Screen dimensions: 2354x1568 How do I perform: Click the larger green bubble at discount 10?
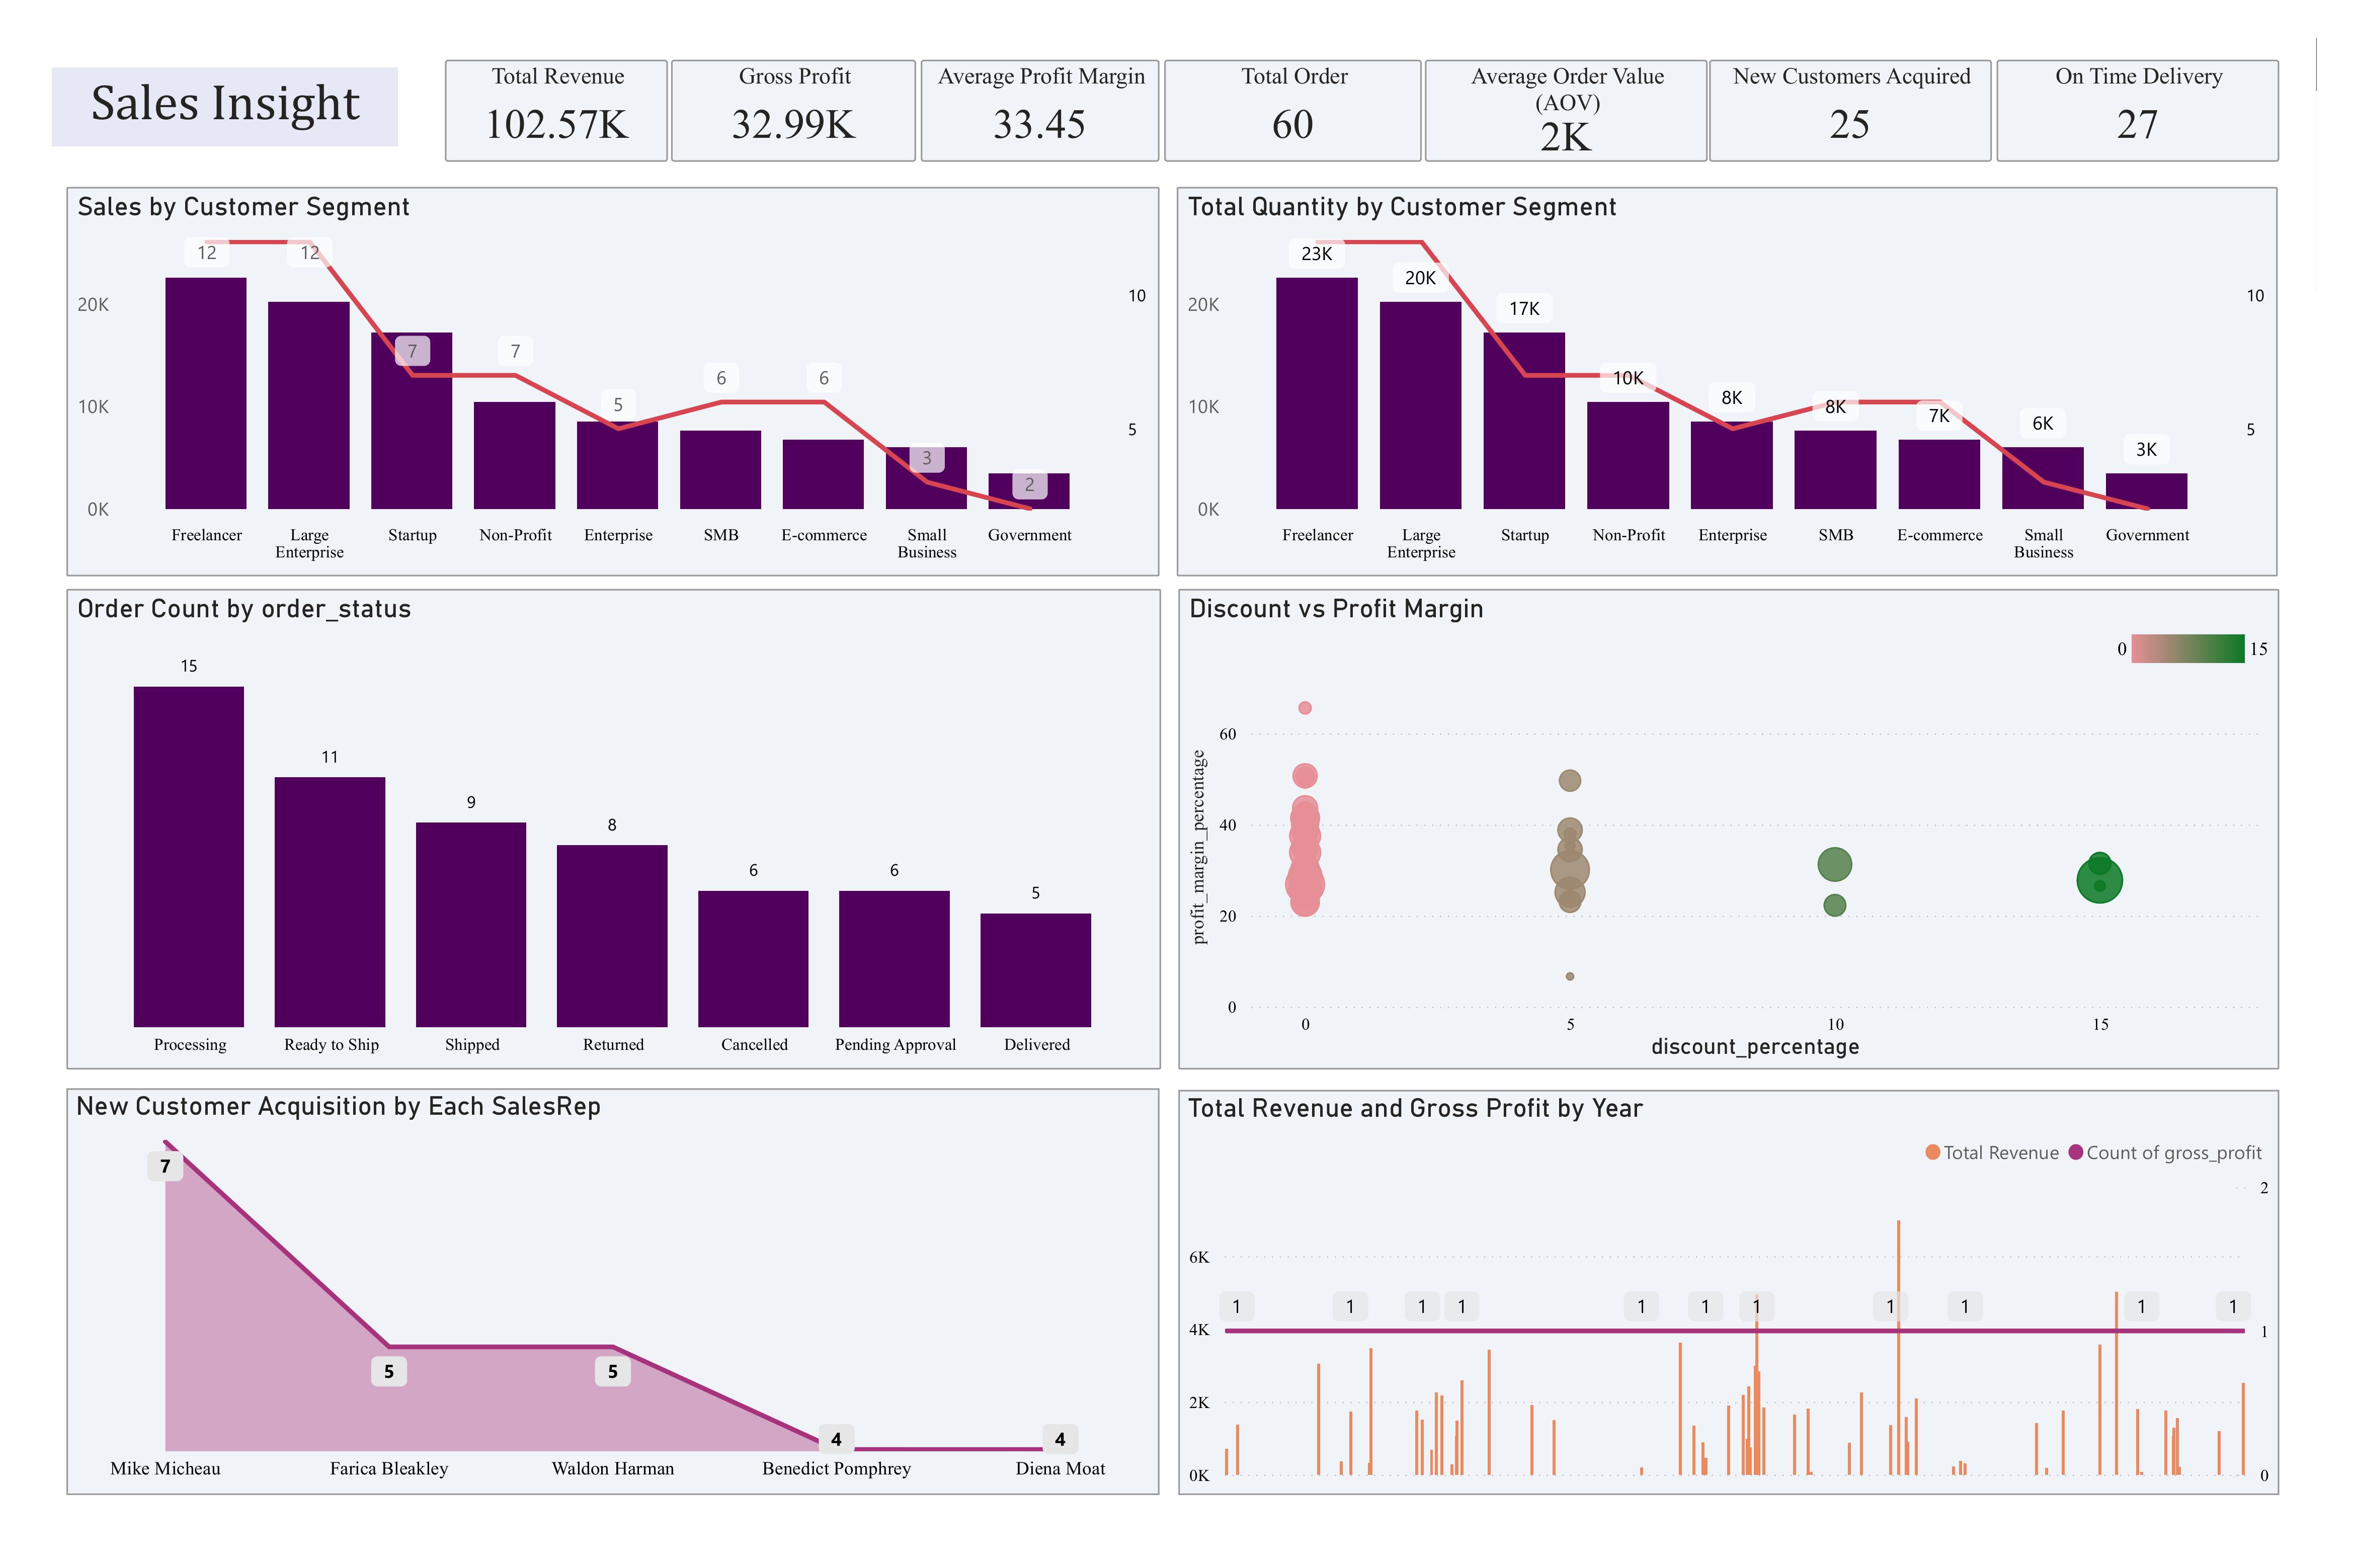(1835, 864)
